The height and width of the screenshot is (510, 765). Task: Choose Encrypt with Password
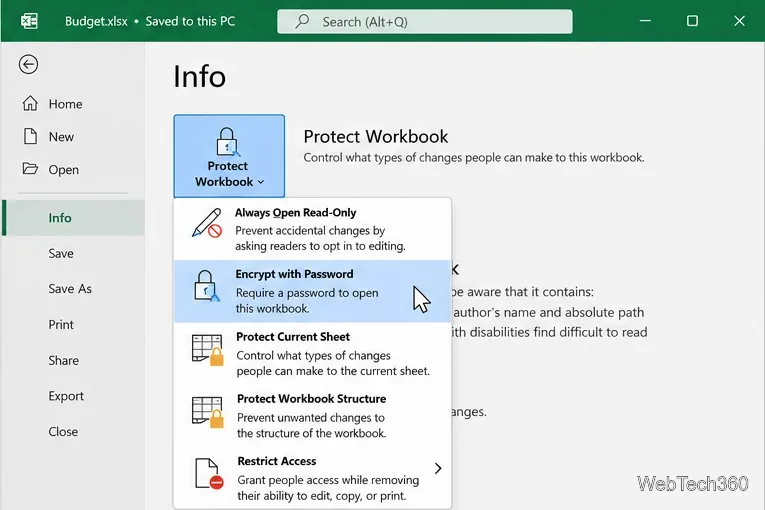click(x=312, y=291)
